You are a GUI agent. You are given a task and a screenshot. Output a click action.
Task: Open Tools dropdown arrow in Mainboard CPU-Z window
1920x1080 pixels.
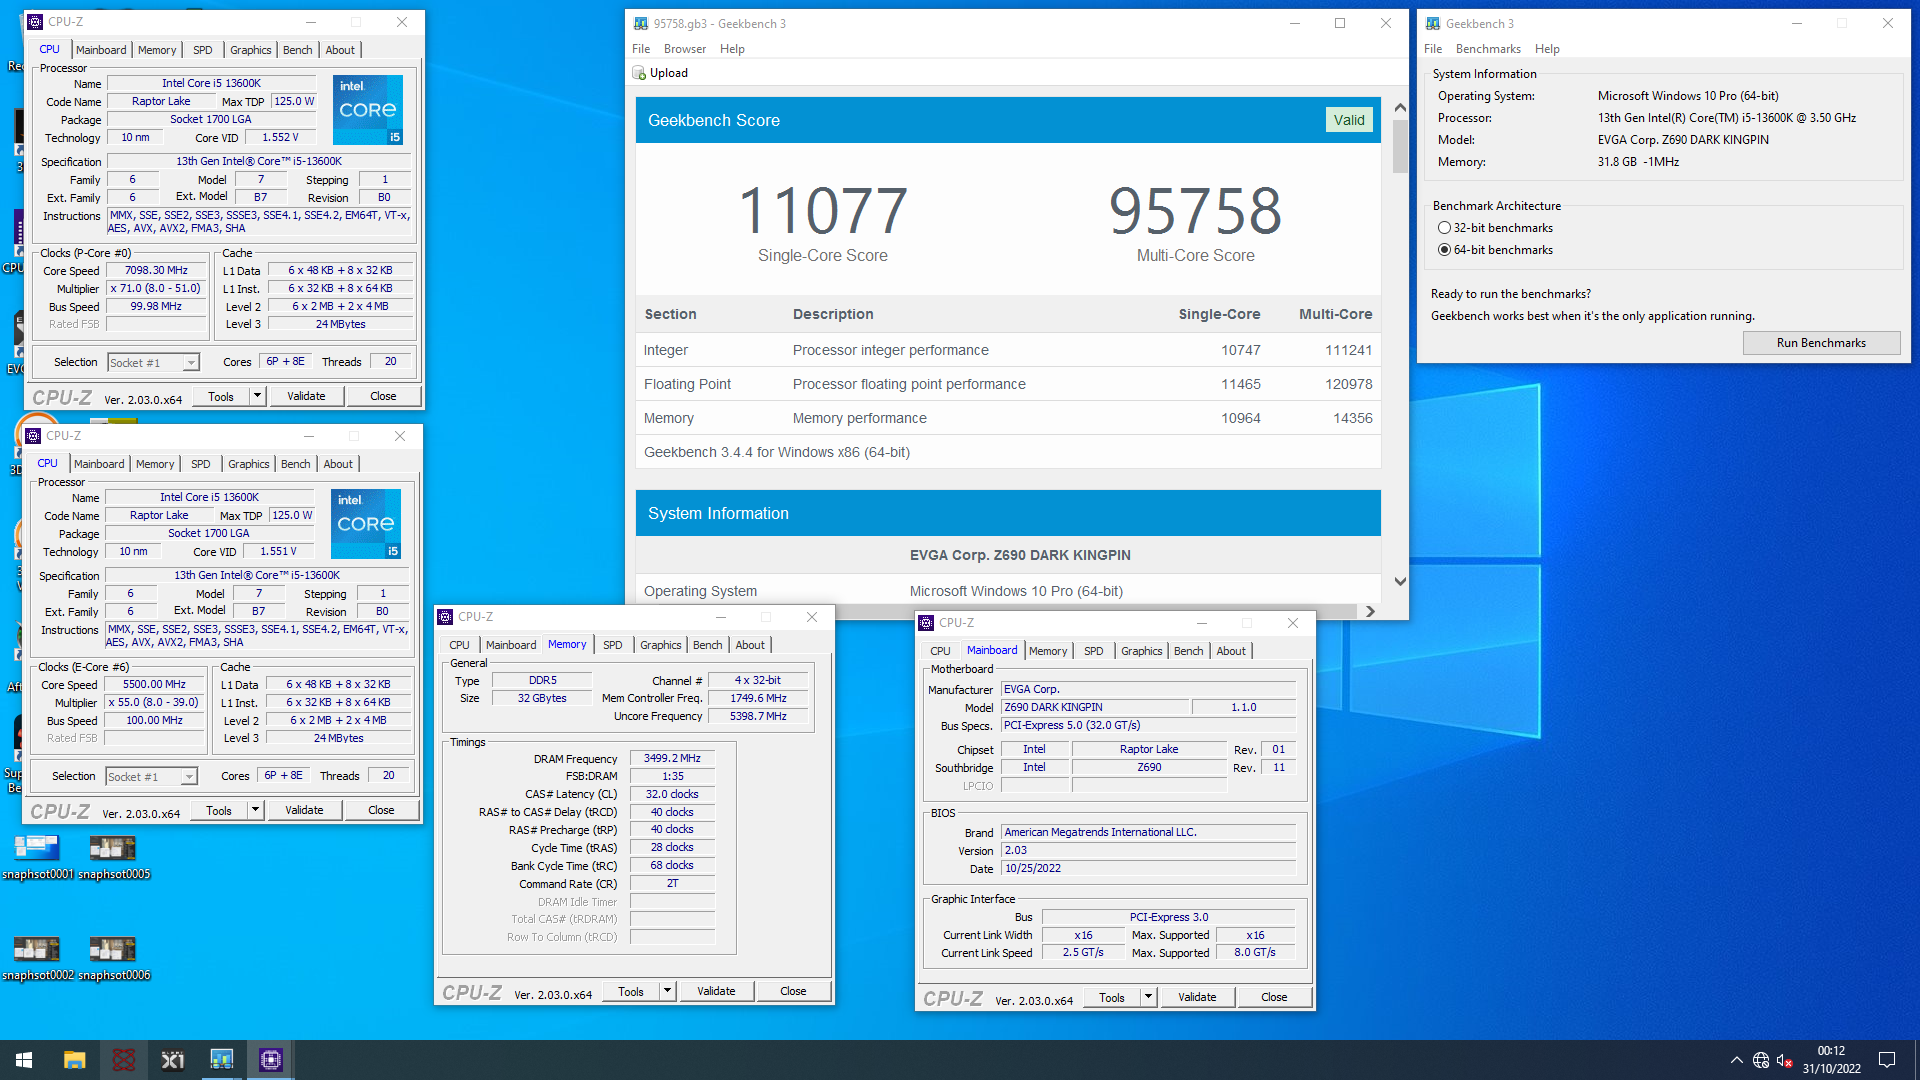[x=1148, y=997]
